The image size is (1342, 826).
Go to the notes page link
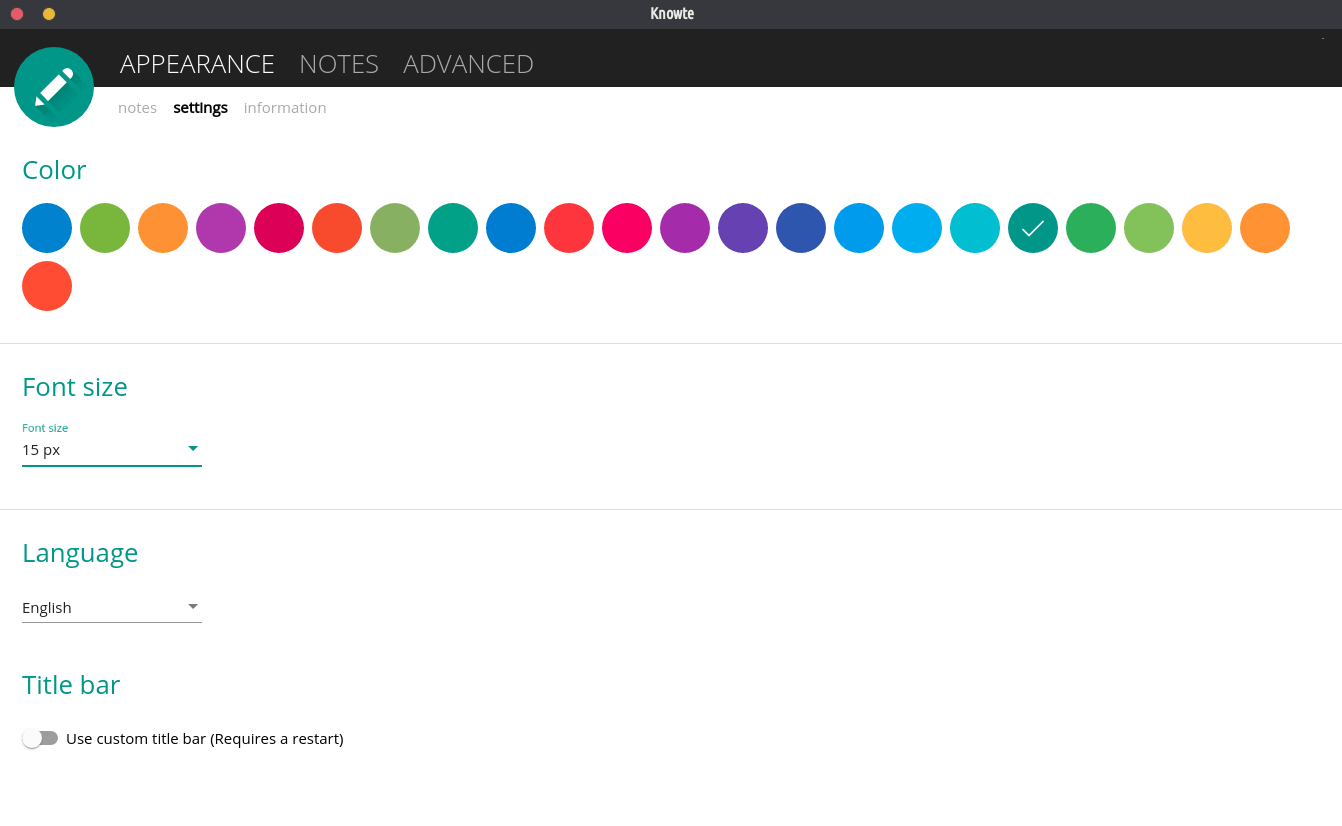point(137,108)
